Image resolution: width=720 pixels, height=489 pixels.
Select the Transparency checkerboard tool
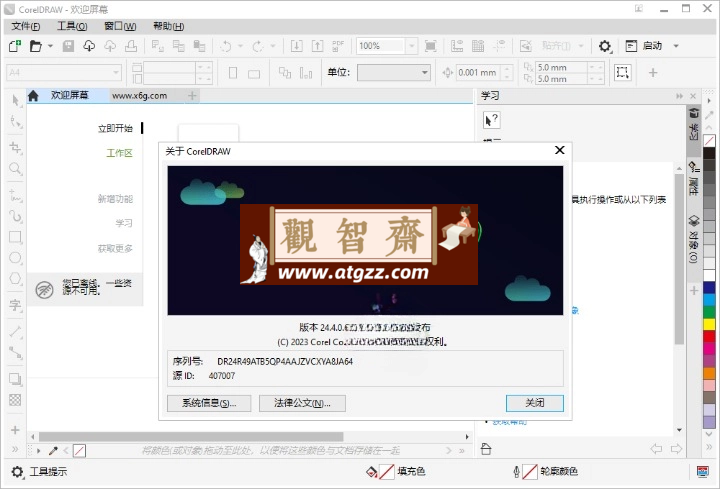coord(15,400)
